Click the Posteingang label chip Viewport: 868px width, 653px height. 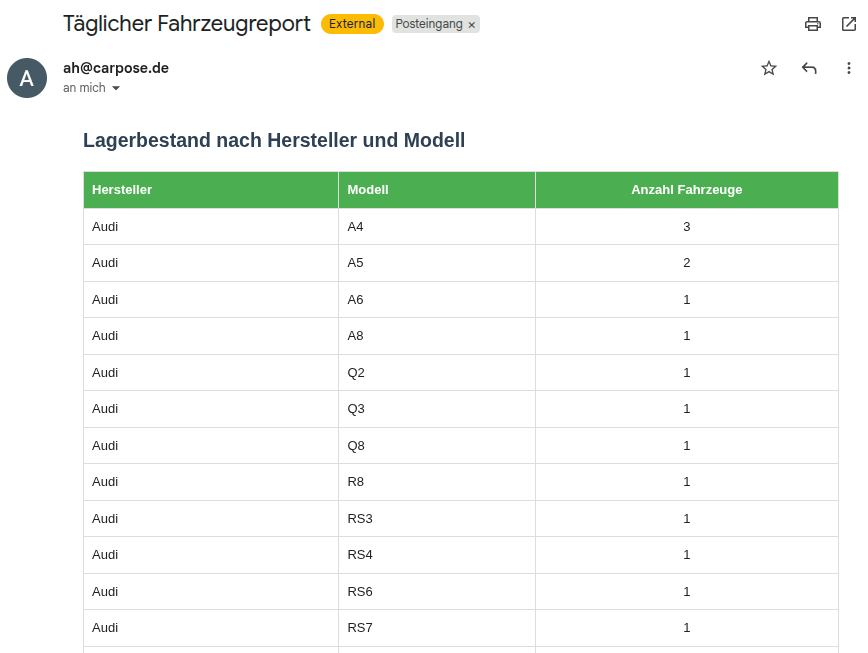tap(429, 24)
